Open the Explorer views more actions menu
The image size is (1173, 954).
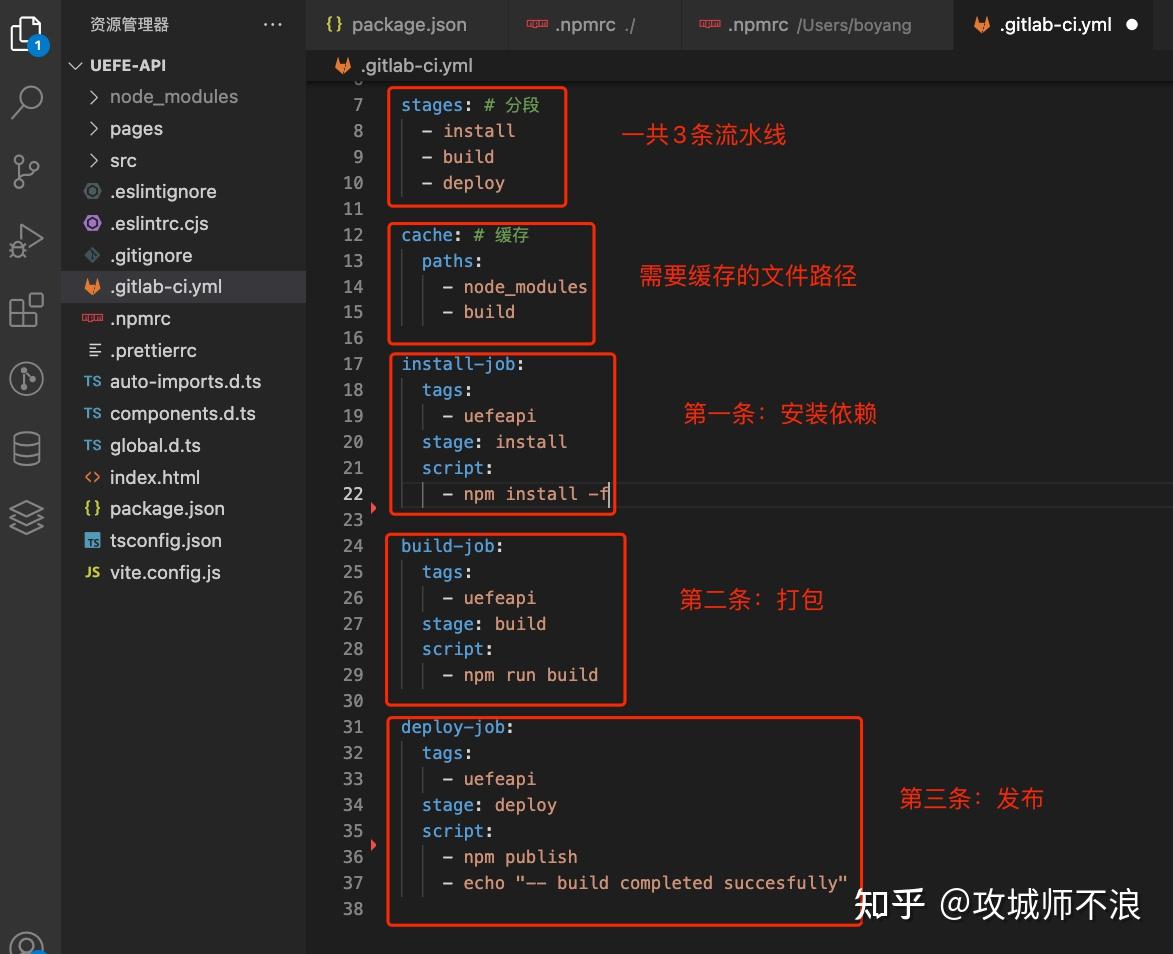[272, 24]
